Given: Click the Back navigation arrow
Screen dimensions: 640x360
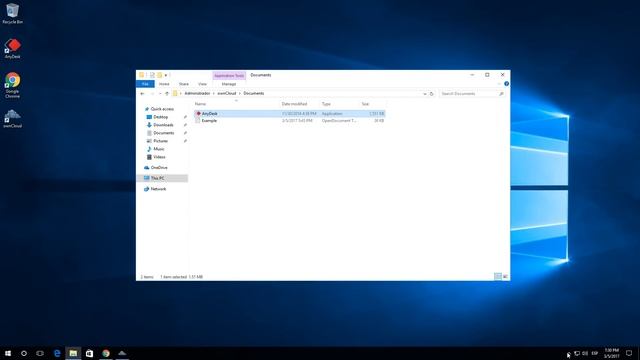Looking at the screenshot, I should pos(142,93).
